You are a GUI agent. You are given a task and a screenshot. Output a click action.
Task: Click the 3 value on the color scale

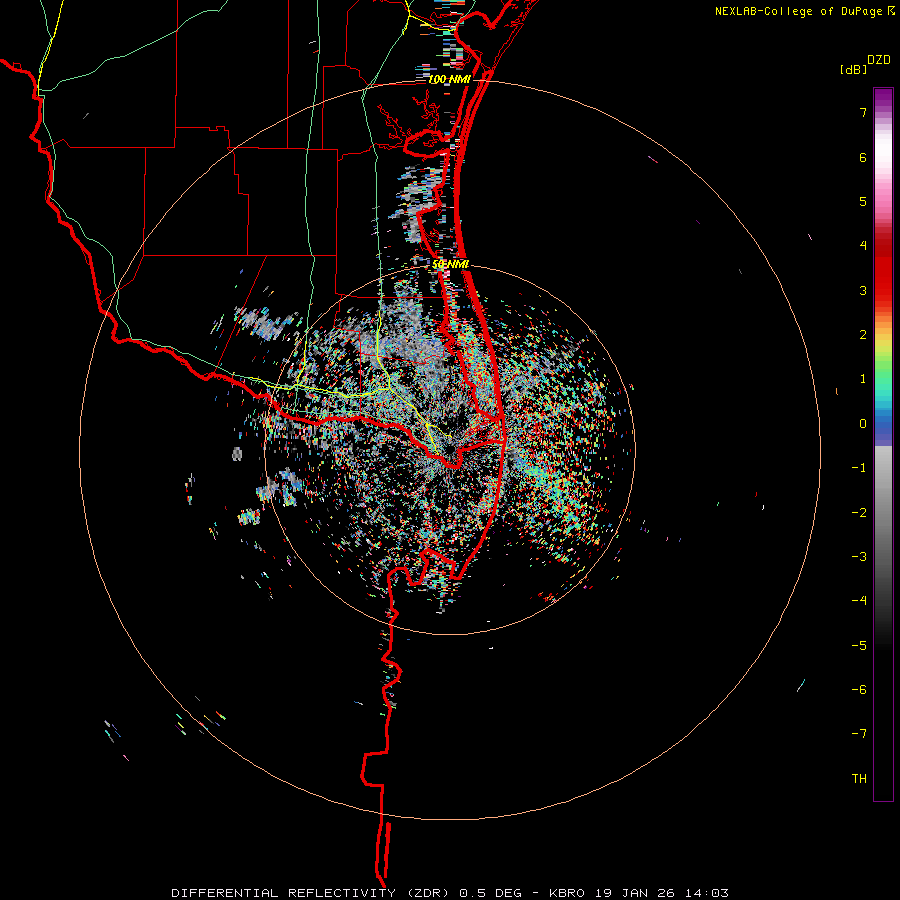[863, 290]
